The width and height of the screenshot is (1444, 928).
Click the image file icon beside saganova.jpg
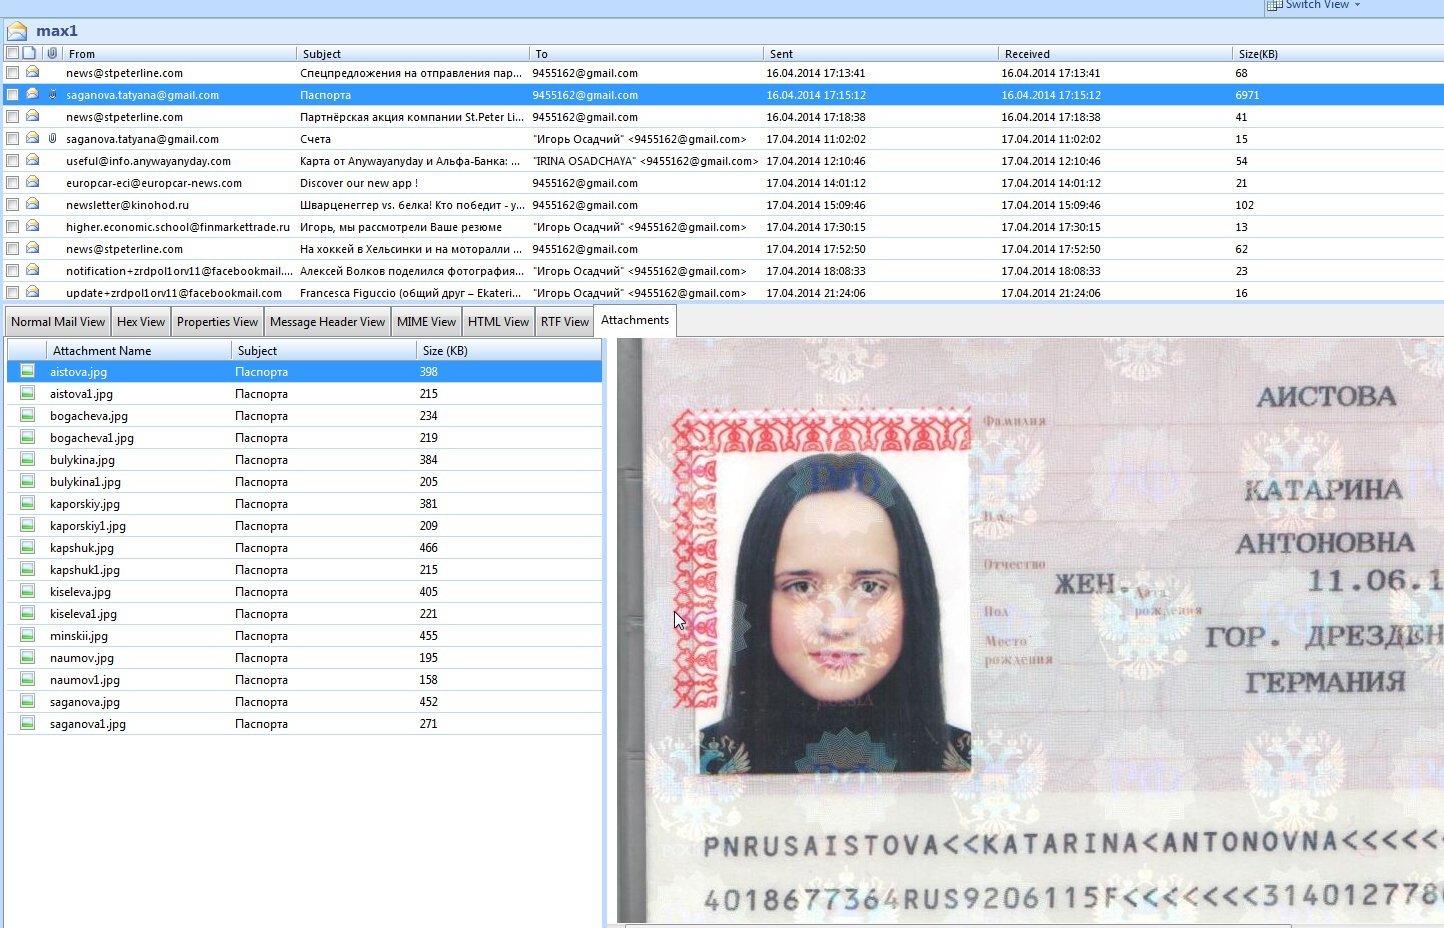pyautogui.click(x=27, y=701)
